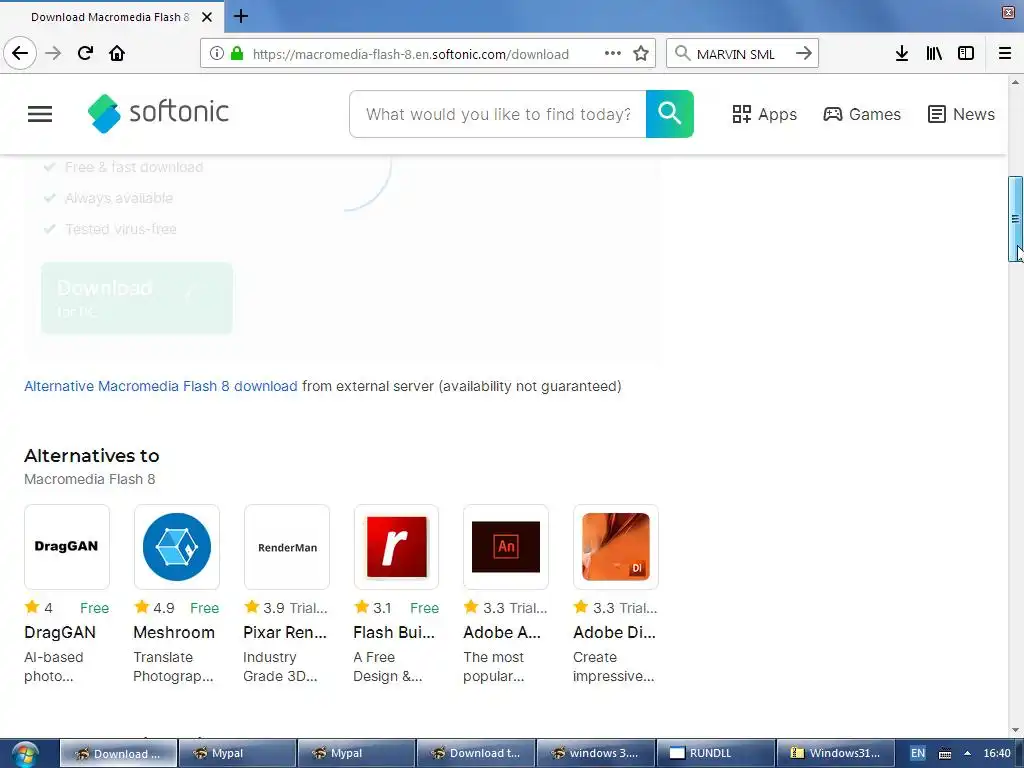Open page actions three-dot menu
The image size is (1024, 768).
click(x=613, y=54)
